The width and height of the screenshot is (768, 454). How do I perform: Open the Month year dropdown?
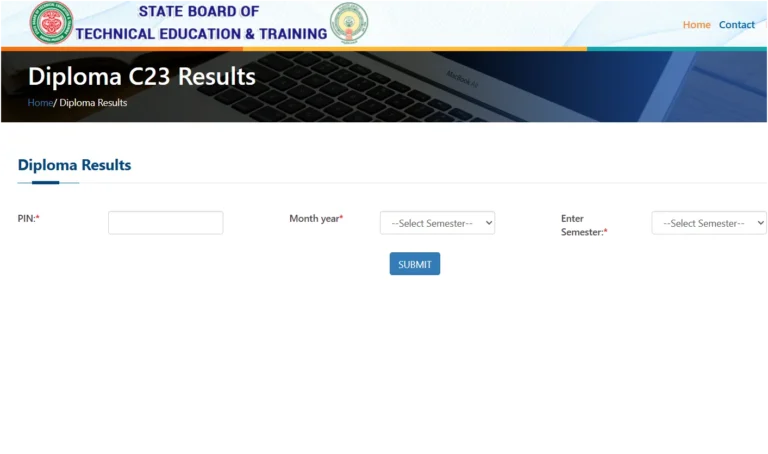(x=437, y=223)
